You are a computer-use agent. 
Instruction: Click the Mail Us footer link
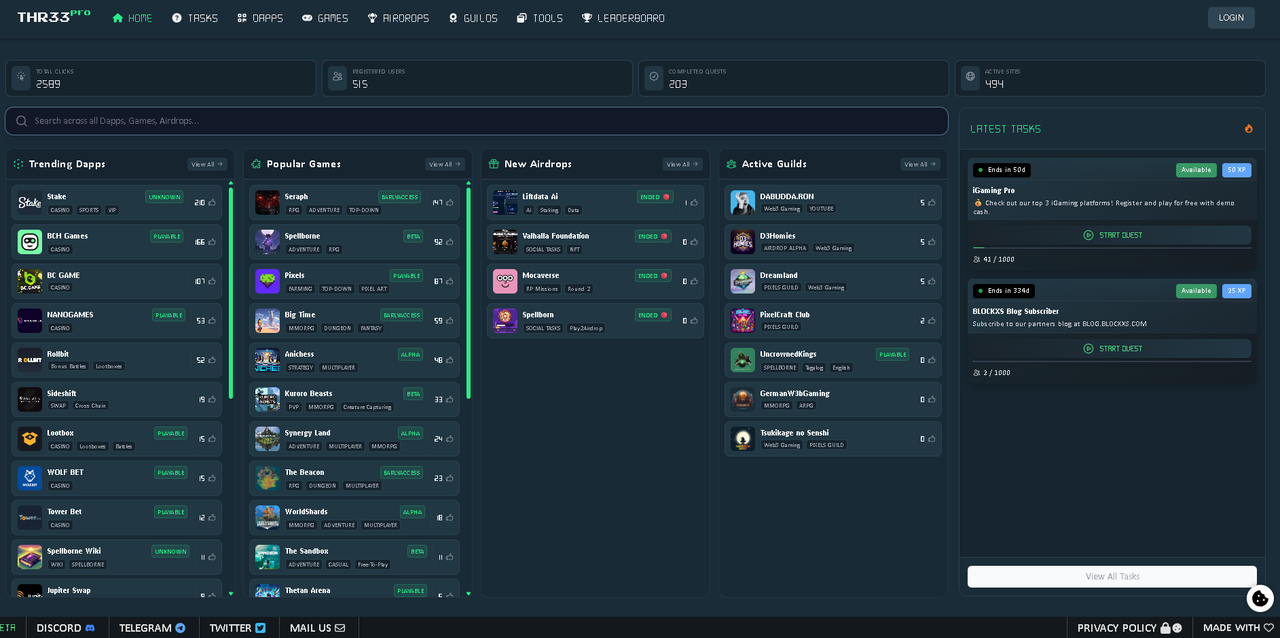point(317,628)
